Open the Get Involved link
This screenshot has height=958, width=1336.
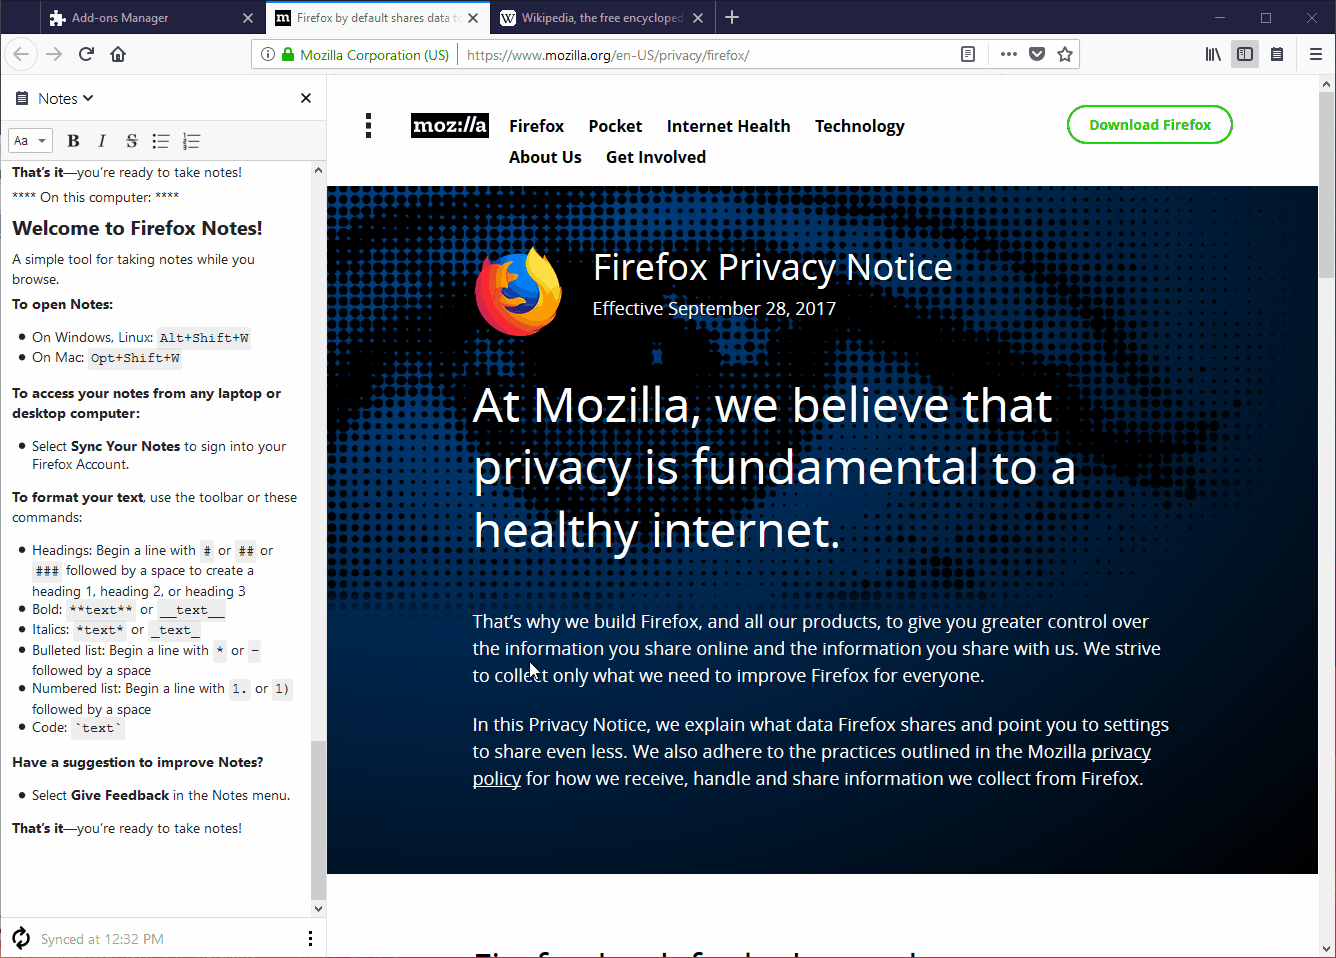tap(656, 157)
